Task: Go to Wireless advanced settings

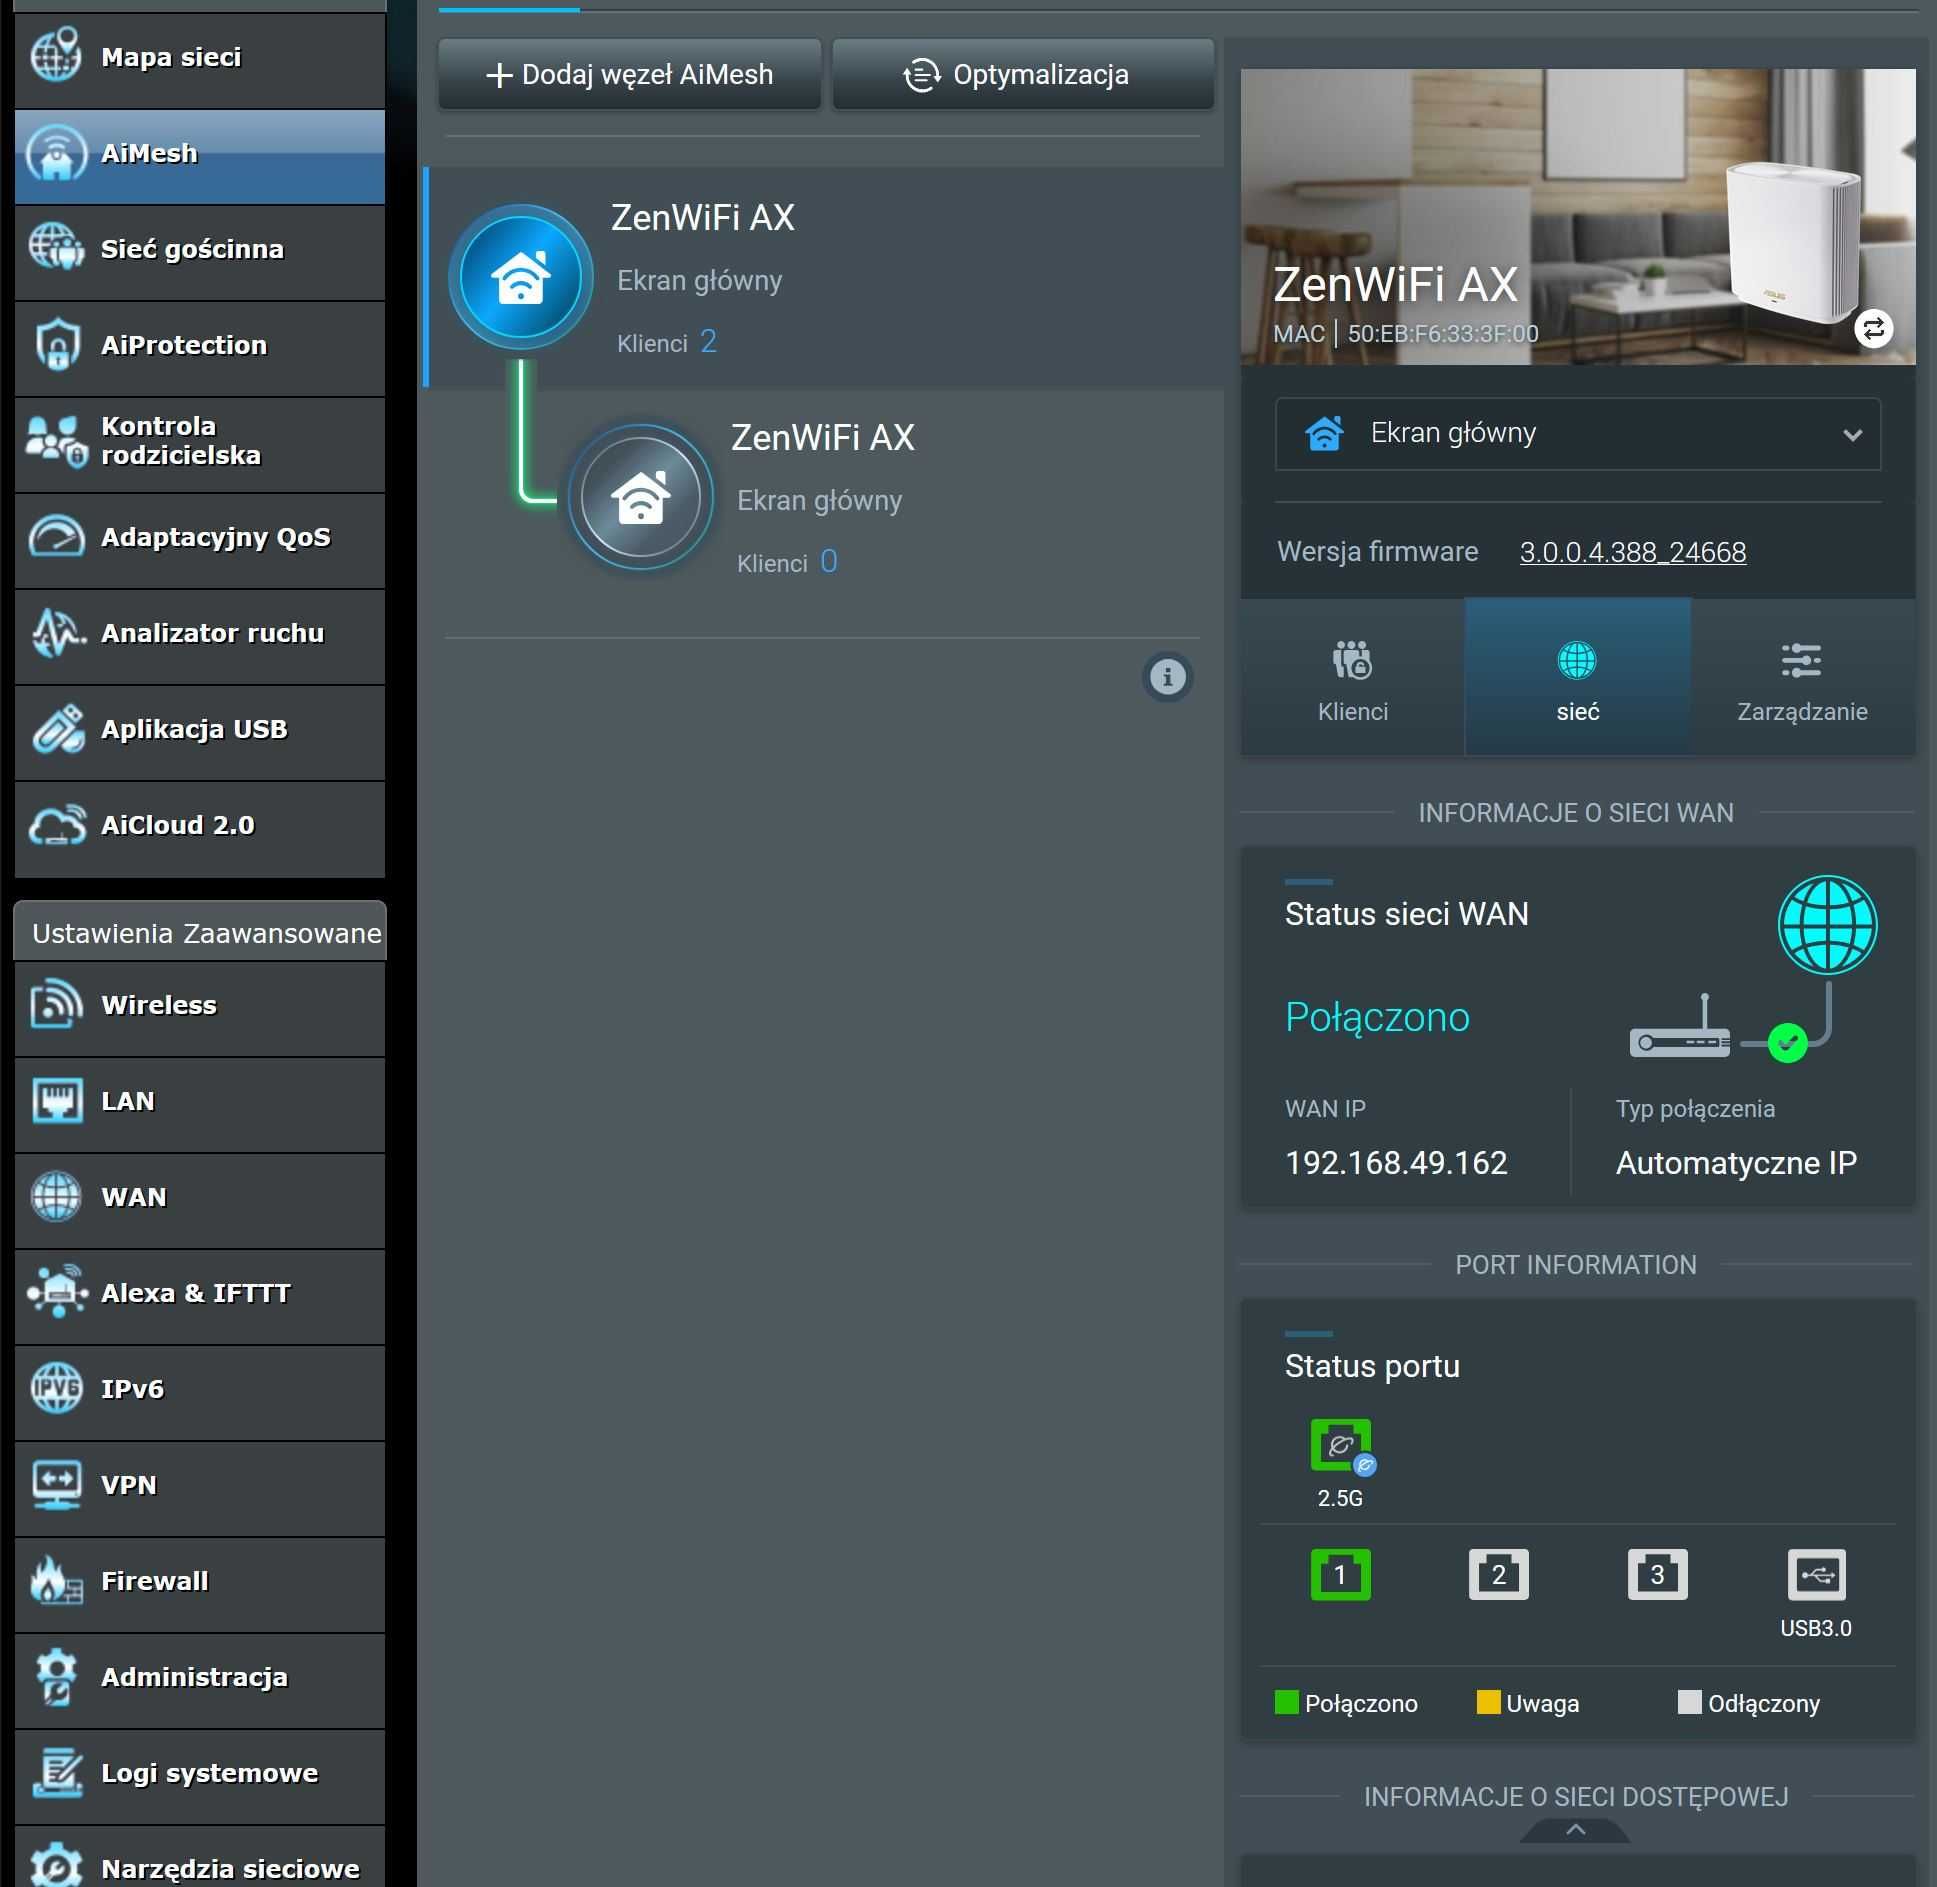Action: [x=200, y=1006]
